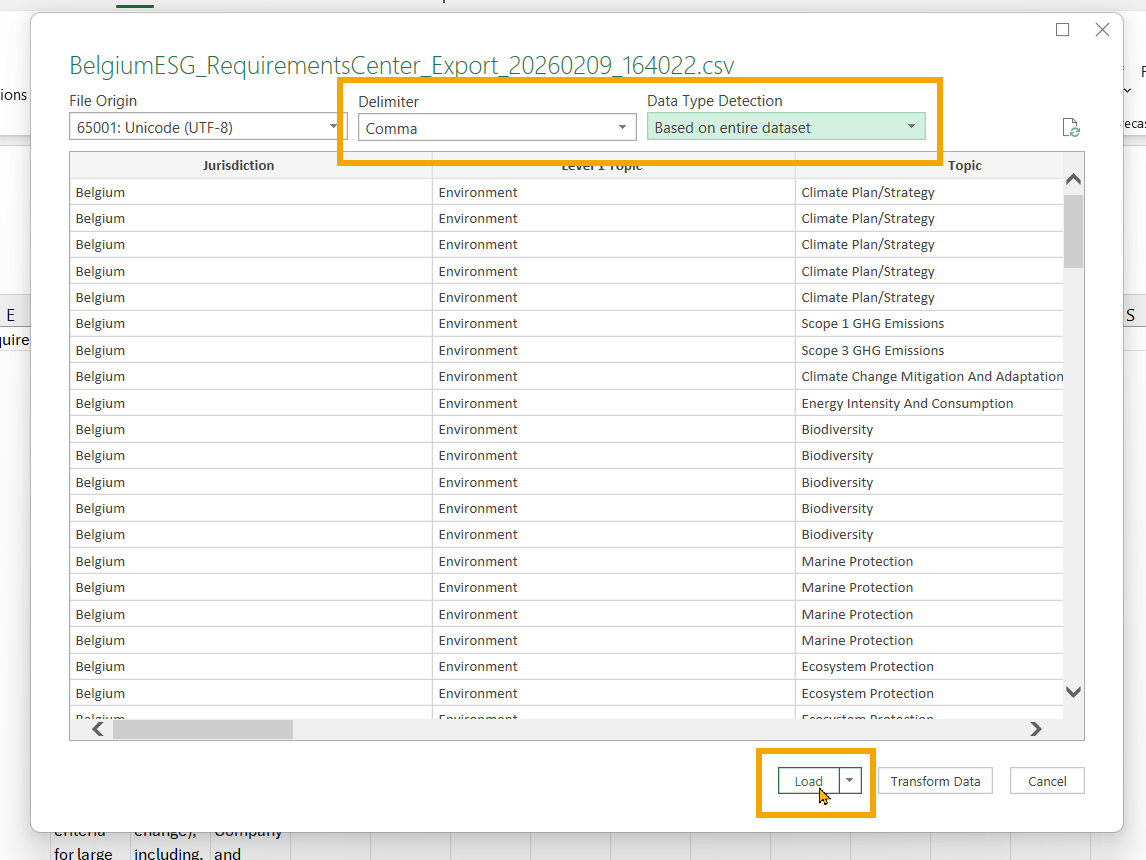The width and height of the screenshot is (1146, 860).
Task: Open the Load button dropdown arrow
Action: pos(850,781)
